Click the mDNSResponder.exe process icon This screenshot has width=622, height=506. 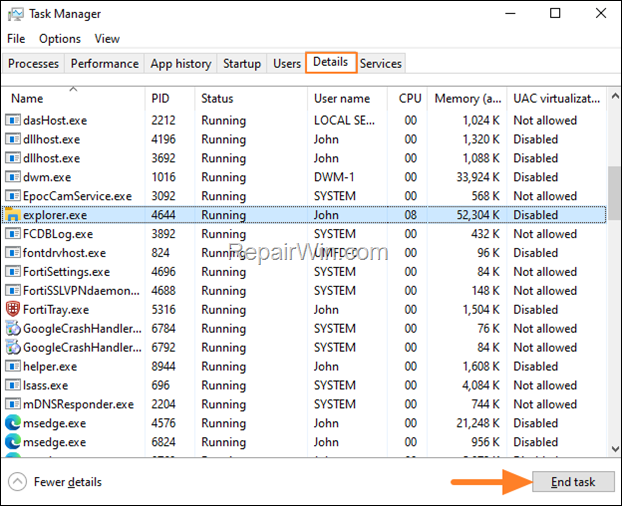[13, 404]
